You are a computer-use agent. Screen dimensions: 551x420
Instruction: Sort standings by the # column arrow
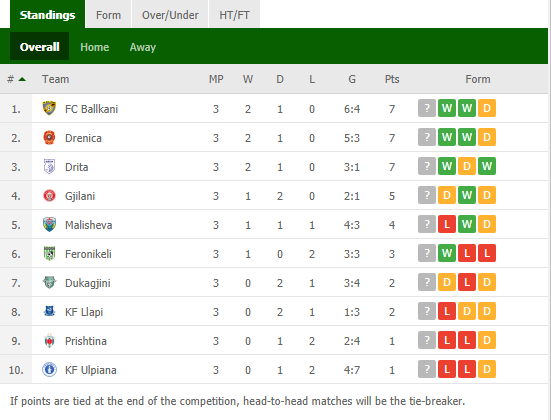click(22, 79)
